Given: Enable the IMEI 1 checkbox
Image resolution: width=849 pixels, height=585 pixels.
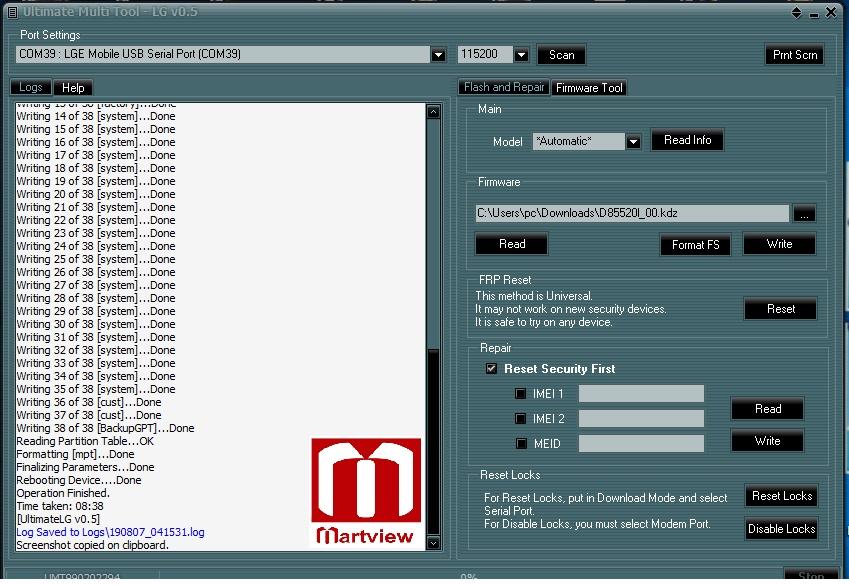Looking at the screenshot, I should click(520, 393).
